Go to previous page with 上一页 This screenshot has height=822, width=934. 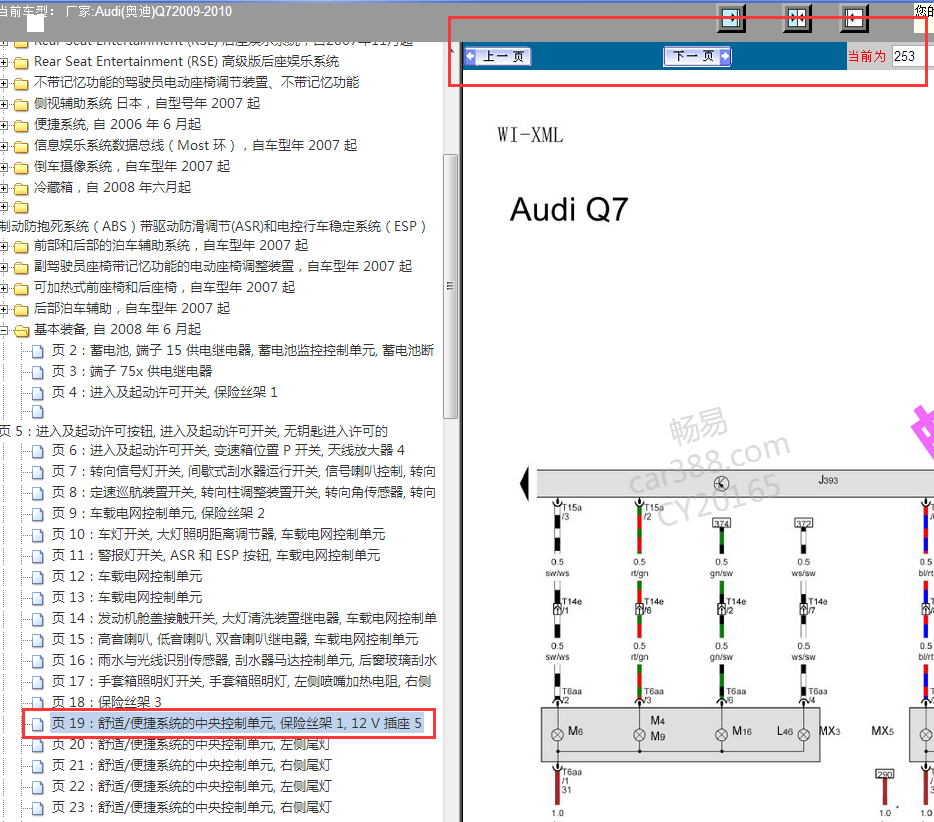[498, 57]
